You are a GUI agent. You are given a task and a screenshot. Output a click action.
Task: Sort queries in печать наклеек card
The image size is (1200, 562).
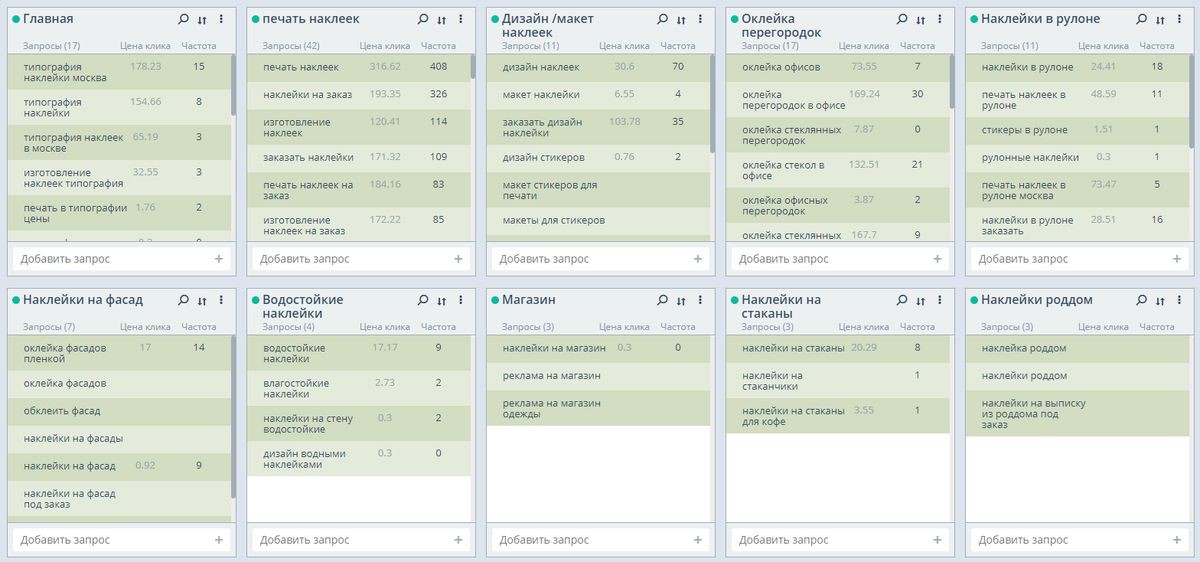tap(442, 19)
